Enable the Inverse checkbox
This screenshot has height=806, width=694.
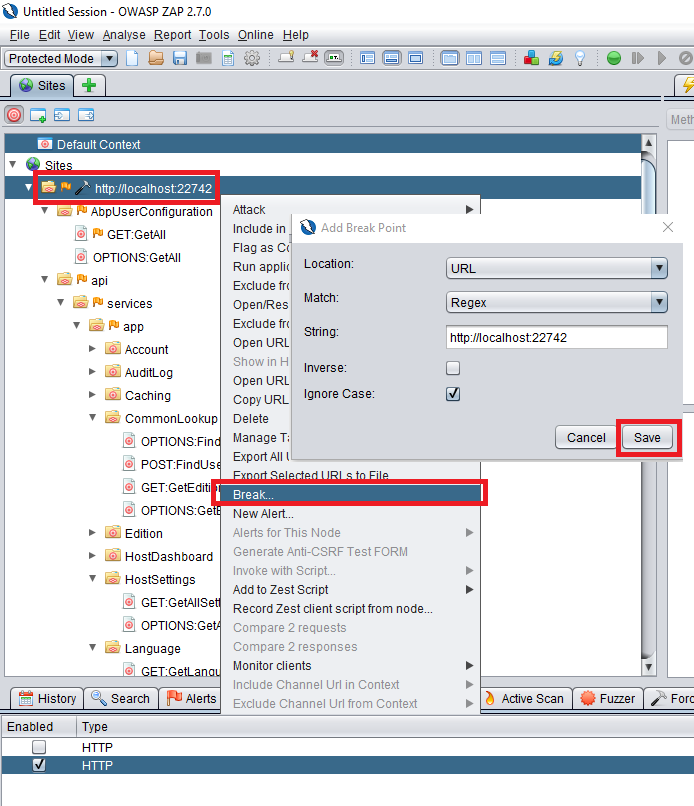coord(453,368)
